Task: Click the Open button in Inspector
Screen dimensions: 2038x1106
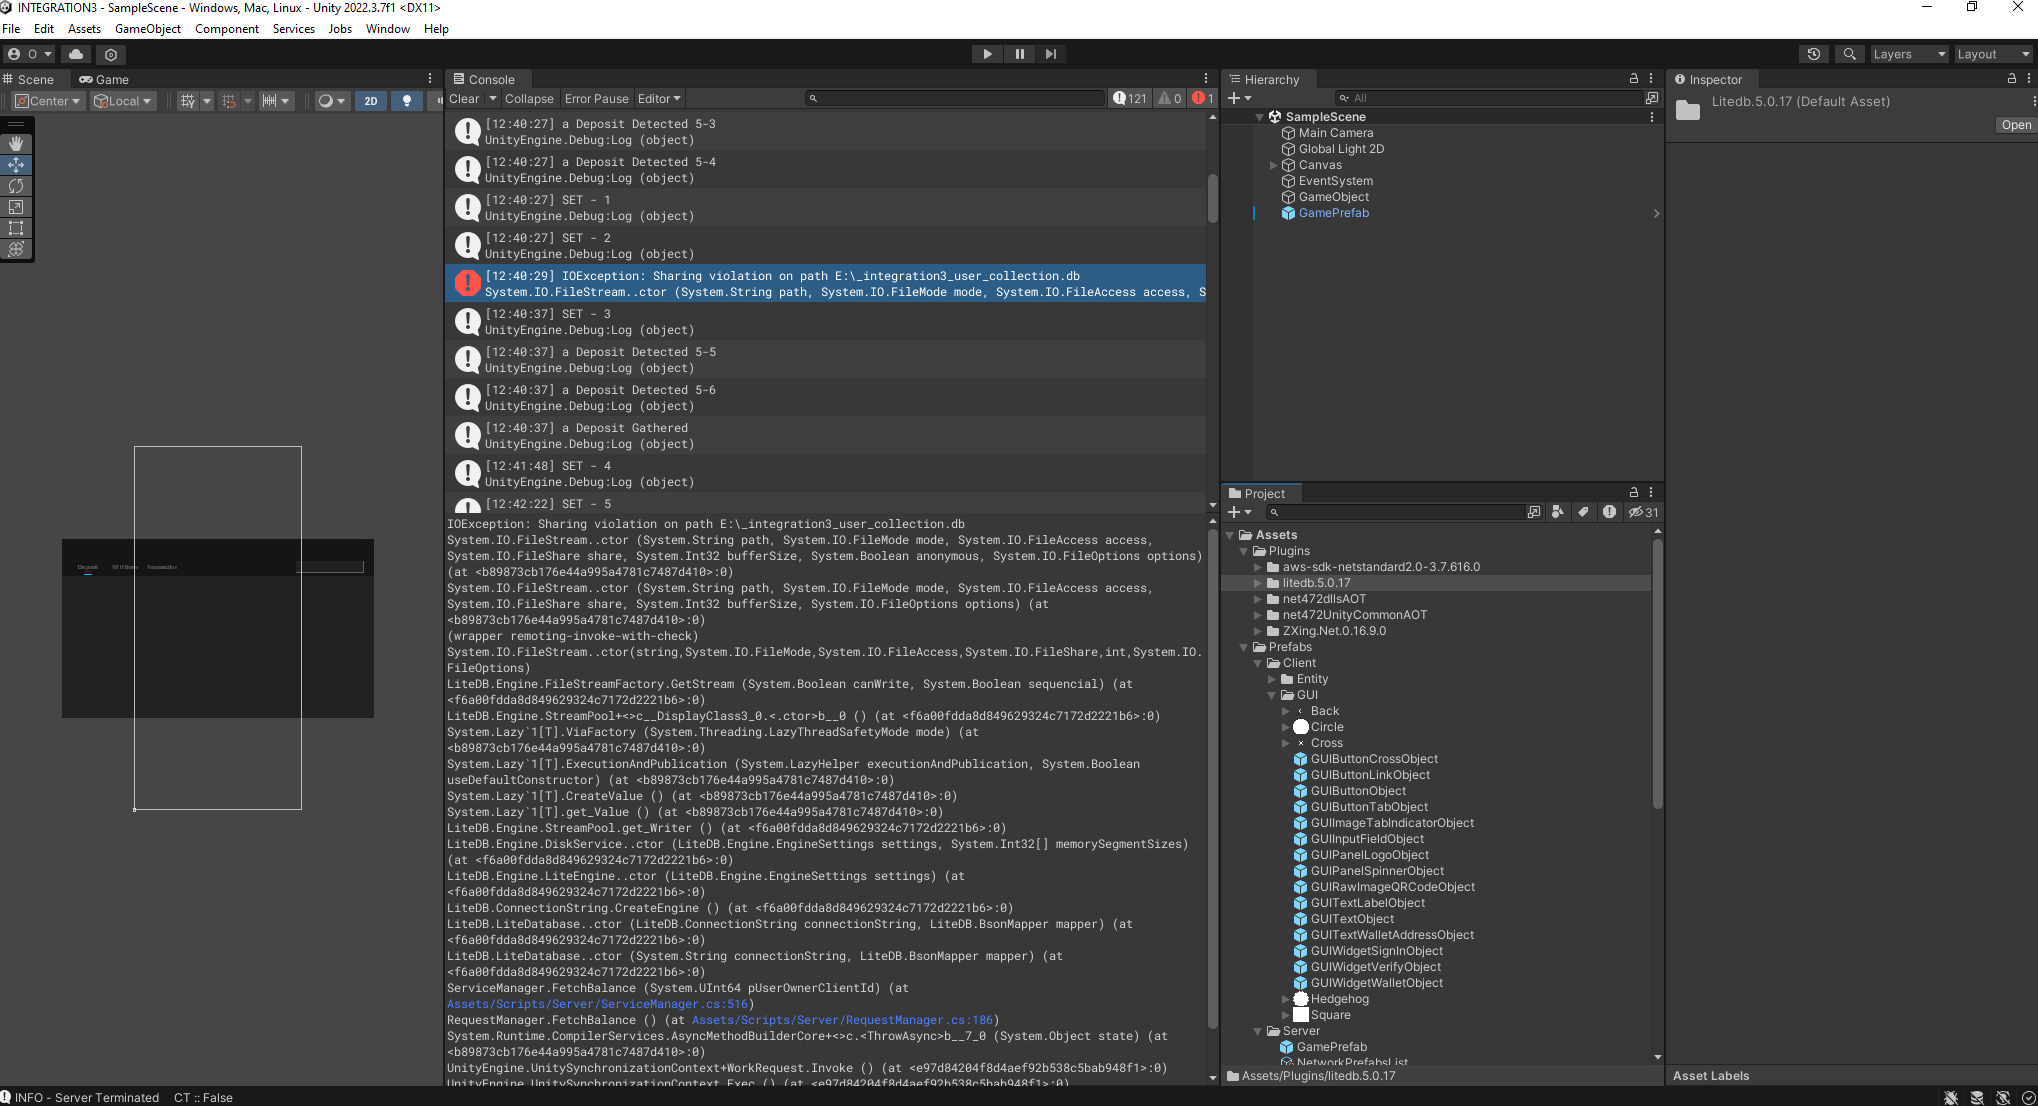Action: [x=2015, y=124]
